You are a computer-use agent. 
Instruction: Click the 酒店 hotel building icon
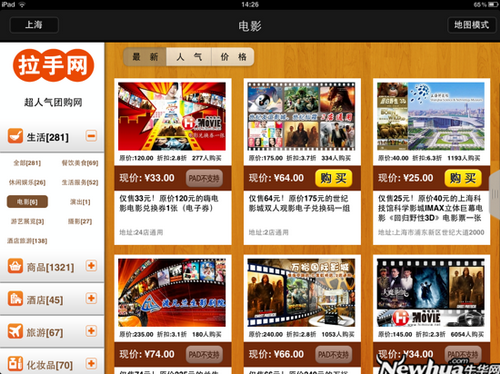point(15,299)
